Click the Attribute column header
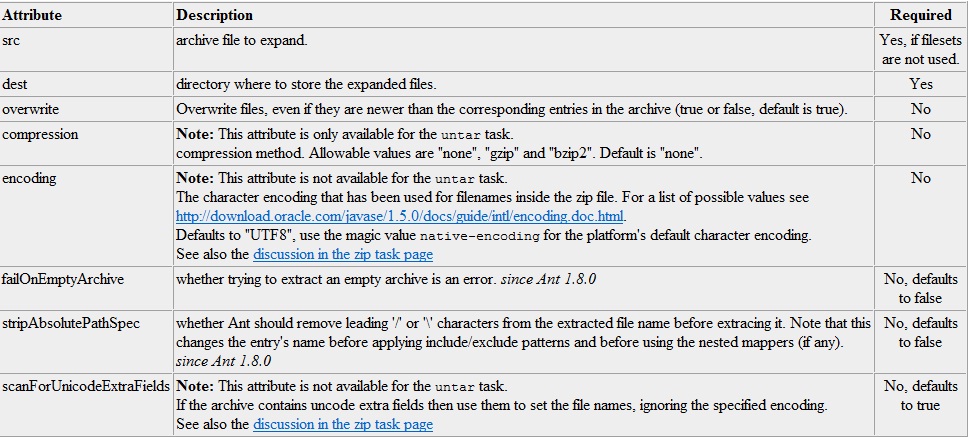The height and width of the screenshot is (437, 968). [32, 15]
